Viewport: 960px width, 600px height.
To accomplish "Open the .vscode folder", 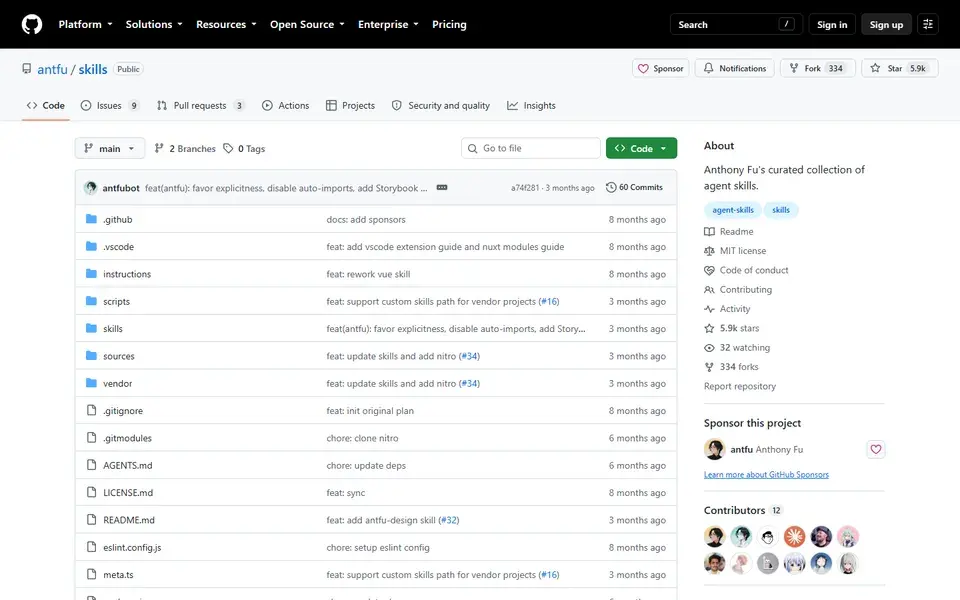I will 118,247.
